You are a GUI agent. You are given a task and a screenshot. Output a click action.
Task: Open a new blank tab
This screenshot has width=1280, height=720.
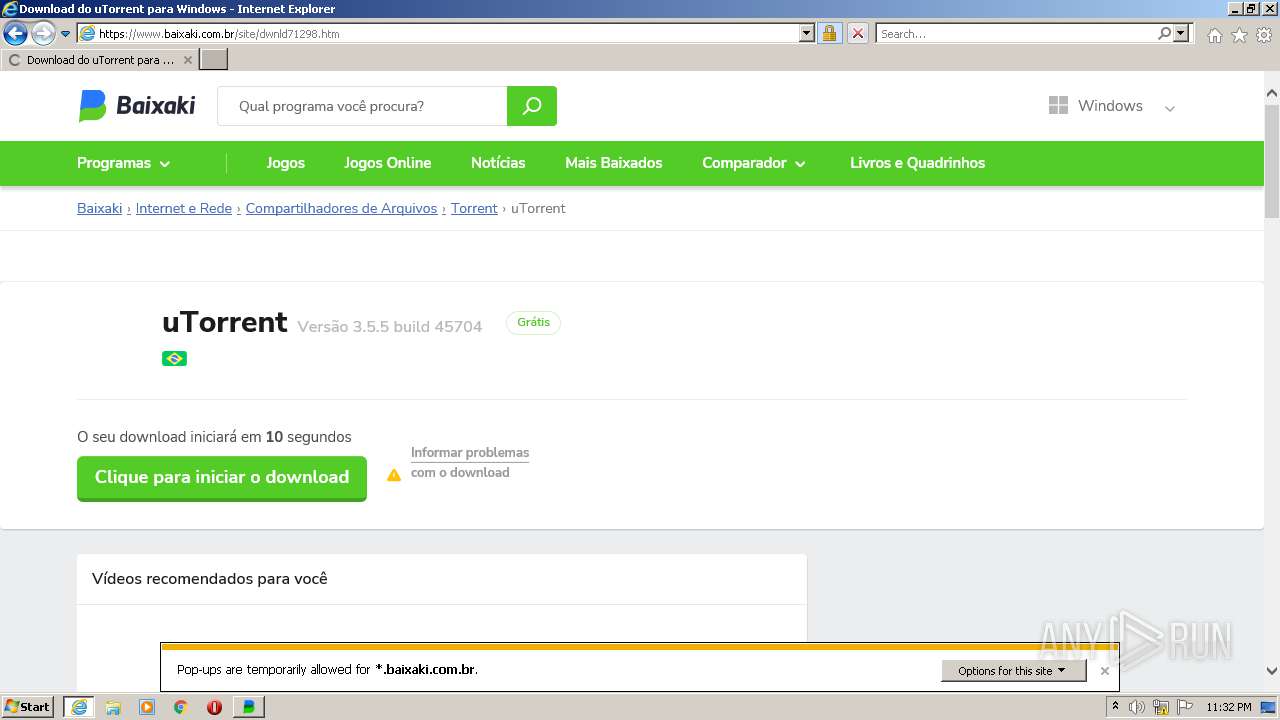(214, 60)
